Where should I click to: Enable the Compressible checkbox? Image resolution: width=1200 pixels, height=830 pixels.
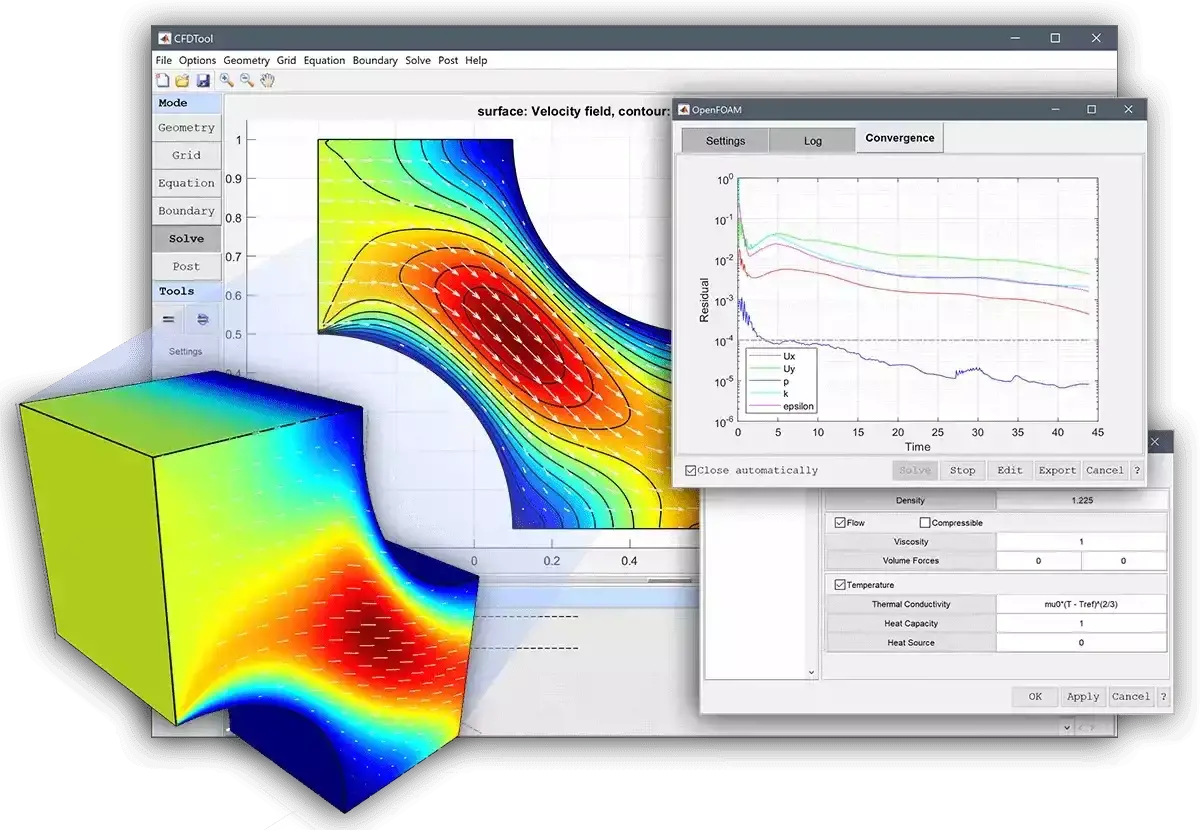point(924,523)
